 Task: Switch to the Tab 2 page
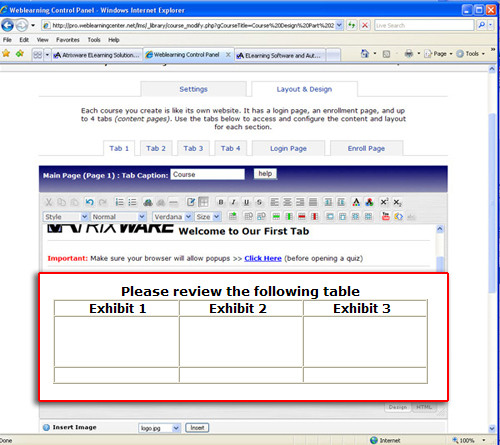click(x=156, y=148)
